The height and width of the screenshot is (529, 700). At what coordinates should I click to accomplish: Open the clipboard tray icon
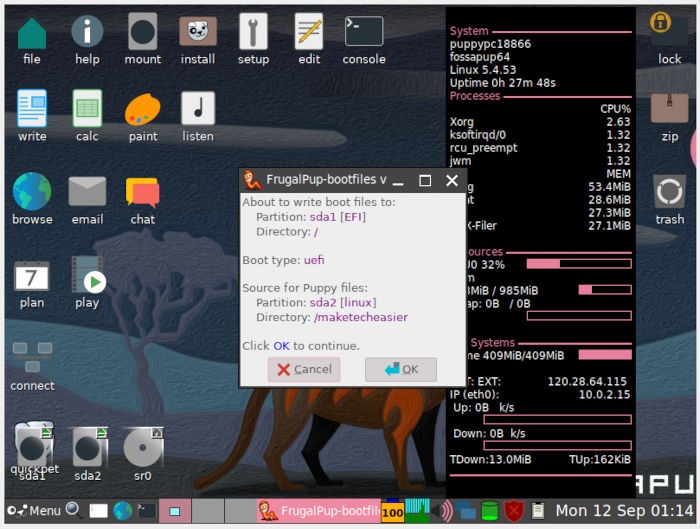(538, 511)
